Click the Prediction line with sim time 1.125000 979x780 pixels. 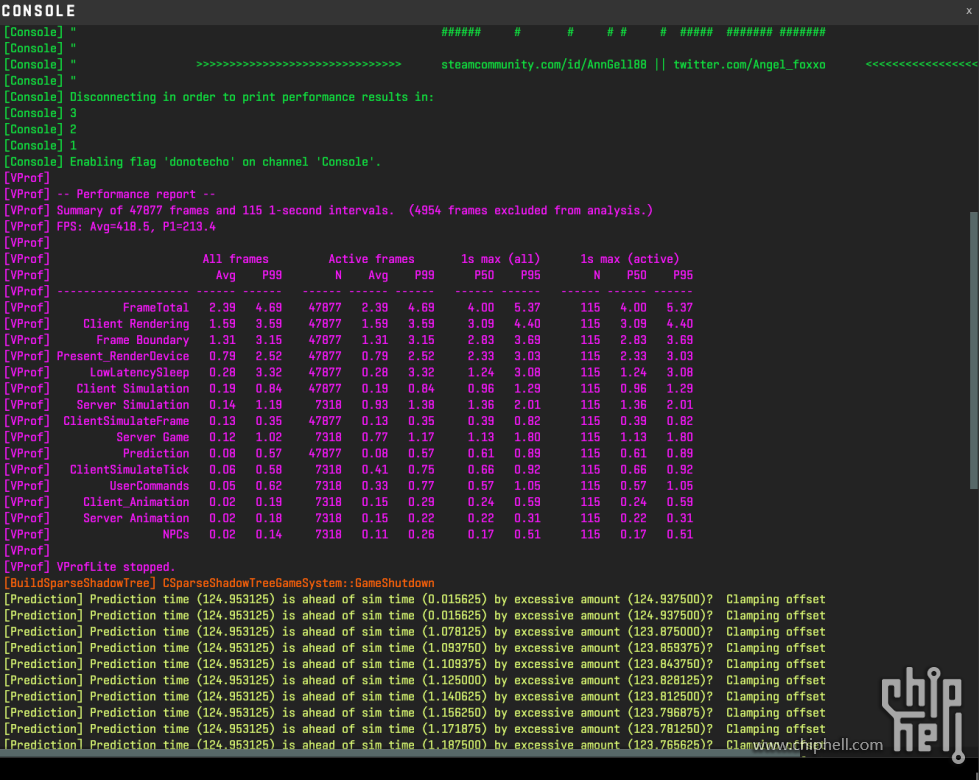coord(415,681)
